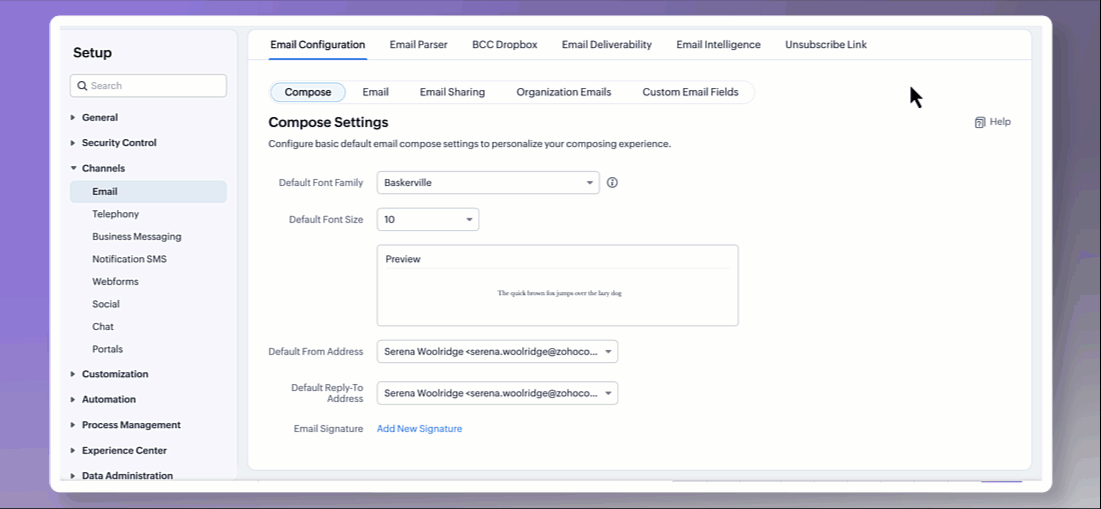Open the Default Reply-To Address dropdown

point(497,393)
